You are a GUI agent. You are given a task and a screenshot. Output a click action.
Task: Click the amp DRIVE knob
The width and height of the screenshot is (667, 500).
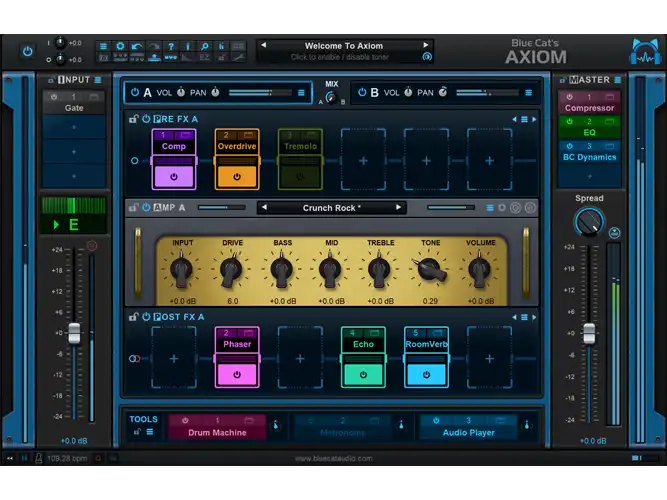coord(231,270)
